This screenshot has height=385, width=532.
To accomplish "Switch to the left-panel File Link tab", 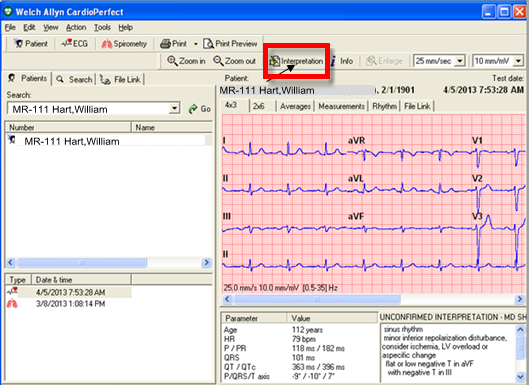I will click(120, 79).
